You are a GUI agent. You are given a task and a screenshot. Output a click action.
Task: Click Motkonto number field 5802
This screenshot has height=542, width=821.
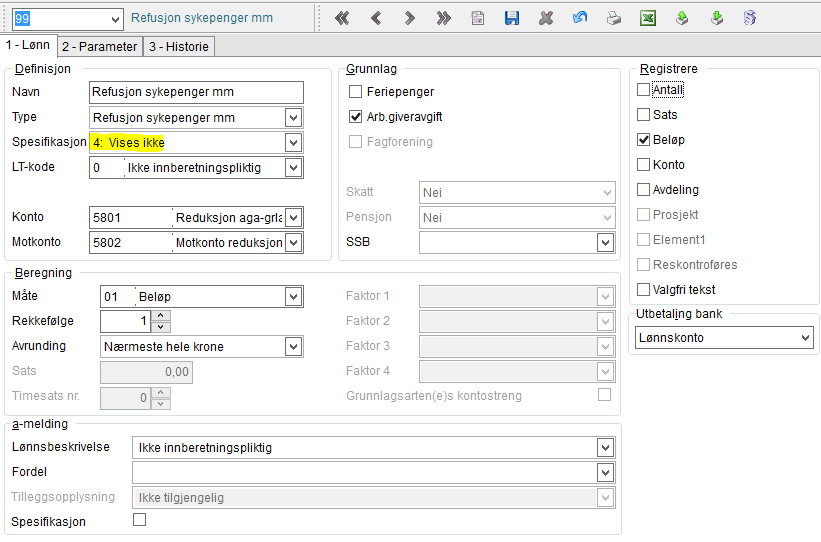pos(131,242)
